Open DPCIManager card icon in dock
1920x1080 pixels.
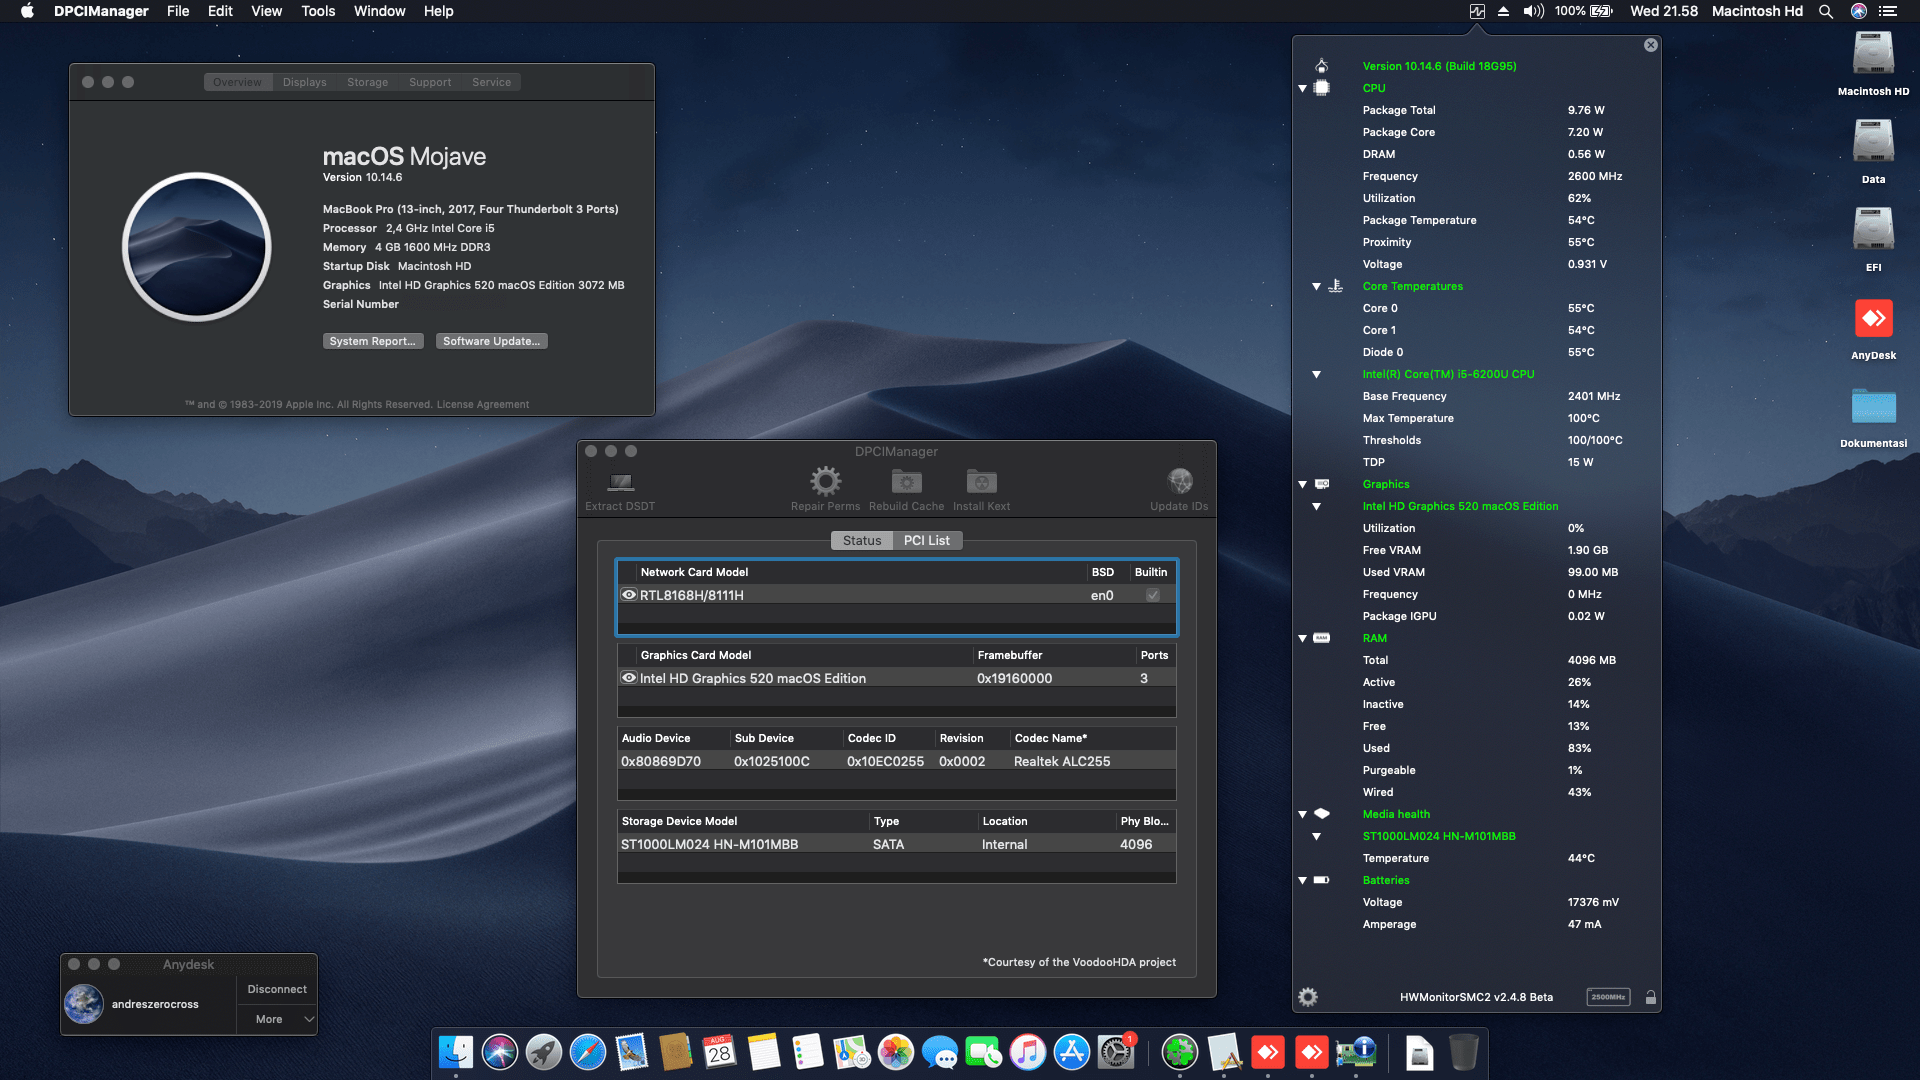click(1356, 1052)
